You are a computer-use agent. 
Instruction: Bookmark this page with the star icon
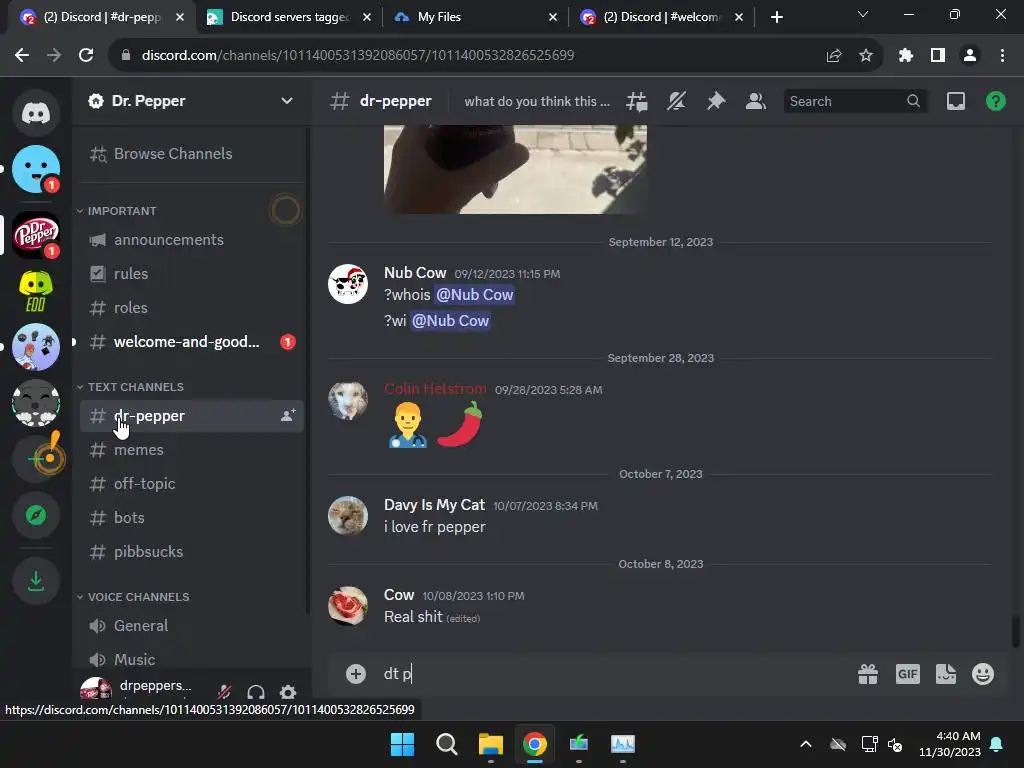pos(865,56)
